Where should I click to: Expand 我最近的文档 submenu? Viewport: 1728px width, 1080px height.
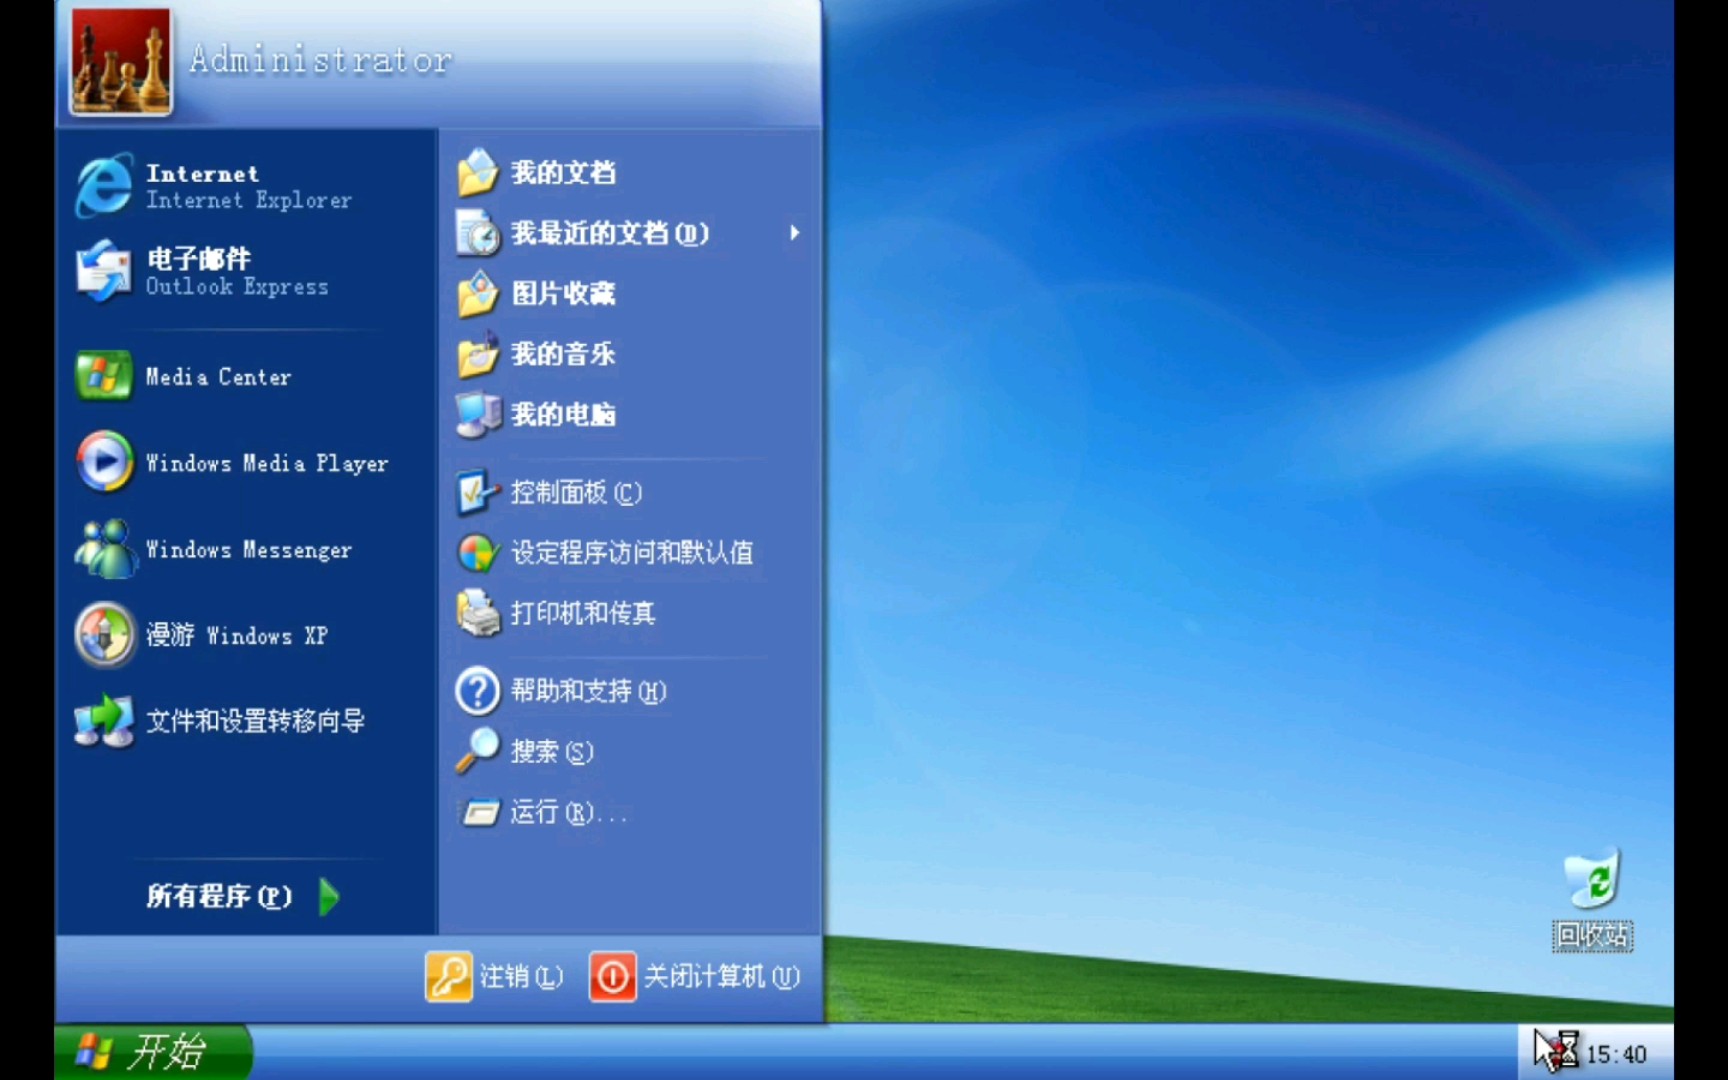pos(610,233)
